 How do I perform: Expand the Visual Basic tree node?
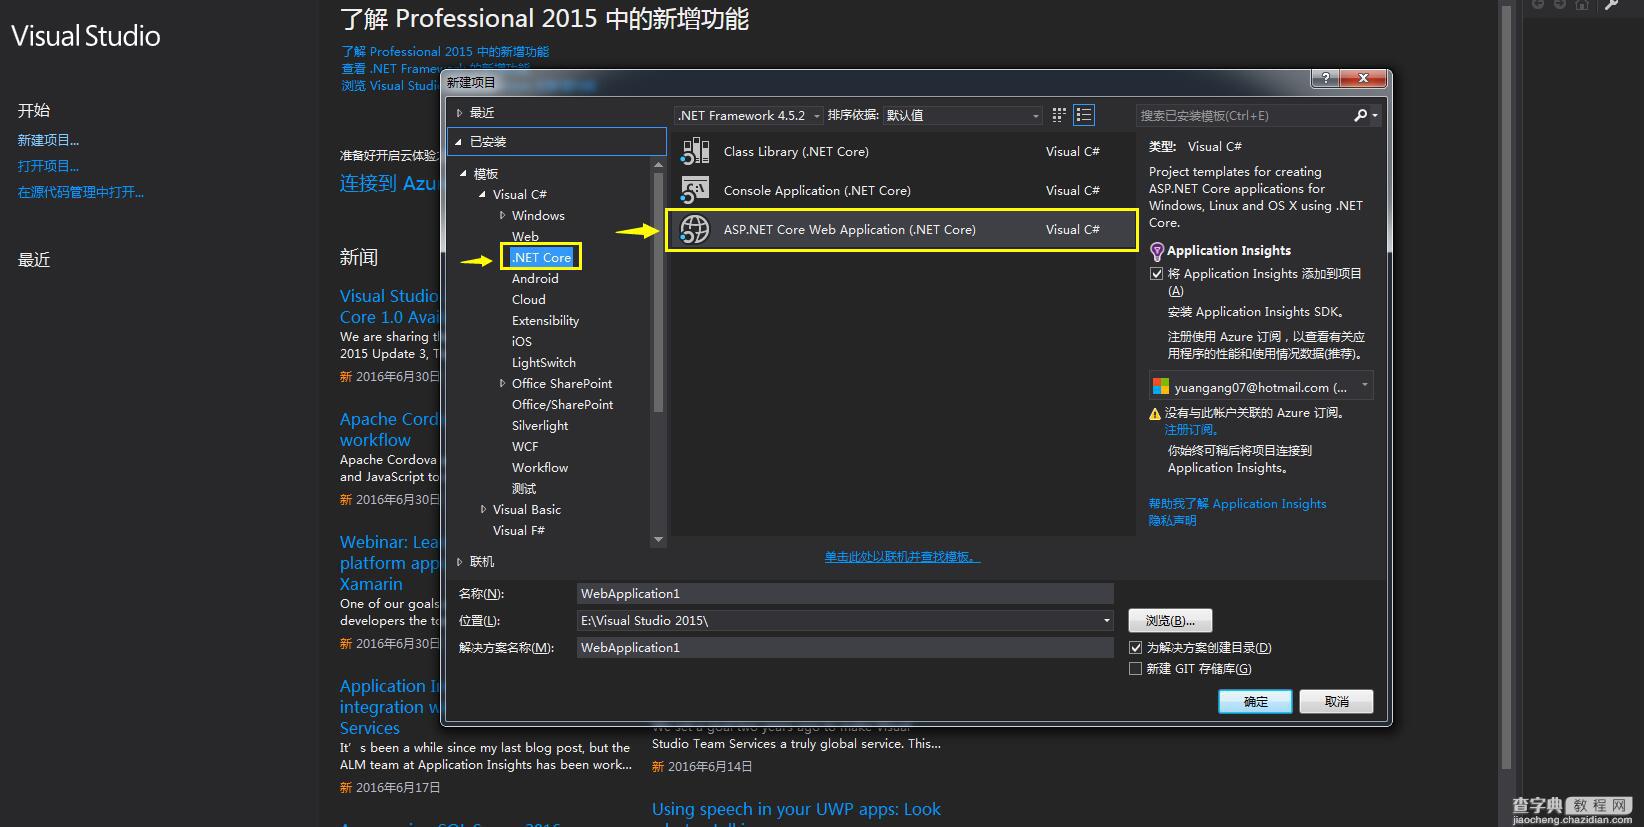point(483,510)
